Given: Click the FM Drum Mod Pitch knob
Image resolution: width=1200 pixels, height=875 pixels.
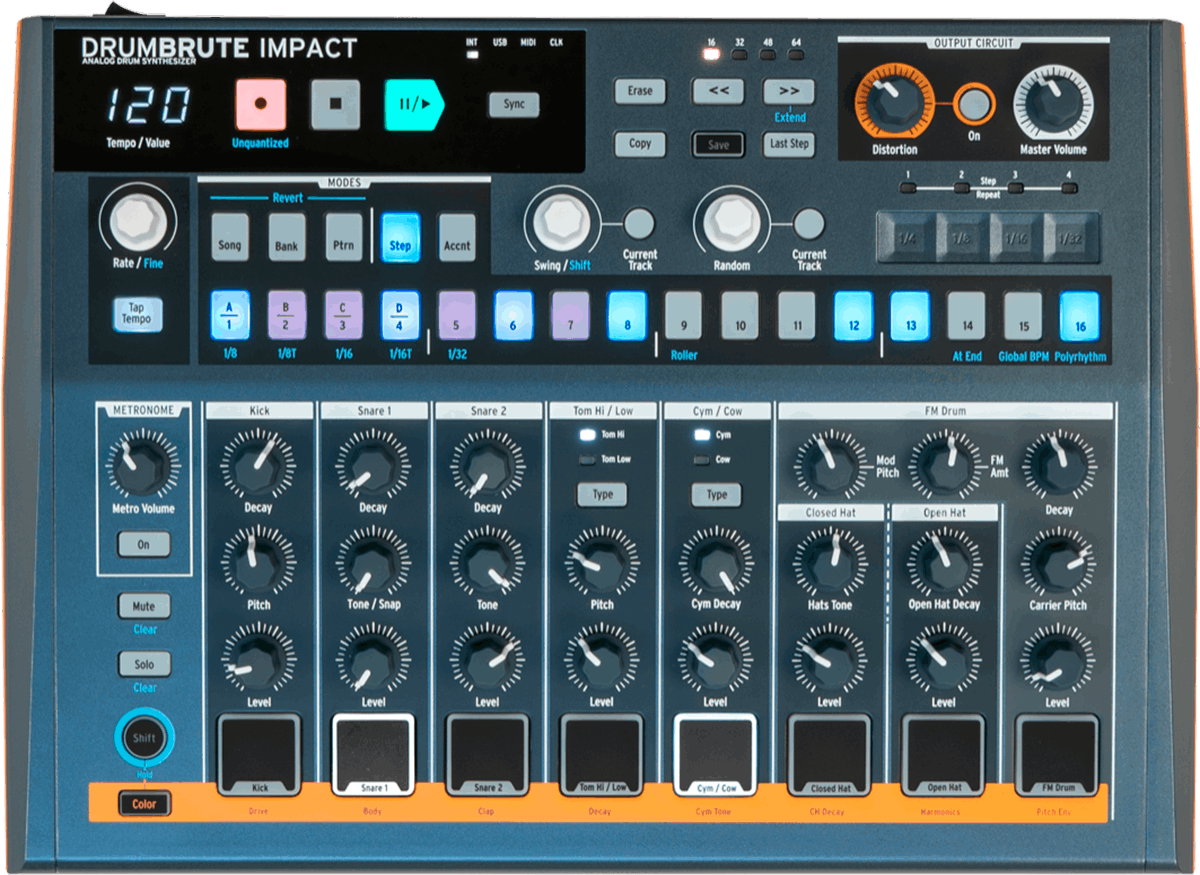Looking at the screenshot, I should tap(830, 465).
